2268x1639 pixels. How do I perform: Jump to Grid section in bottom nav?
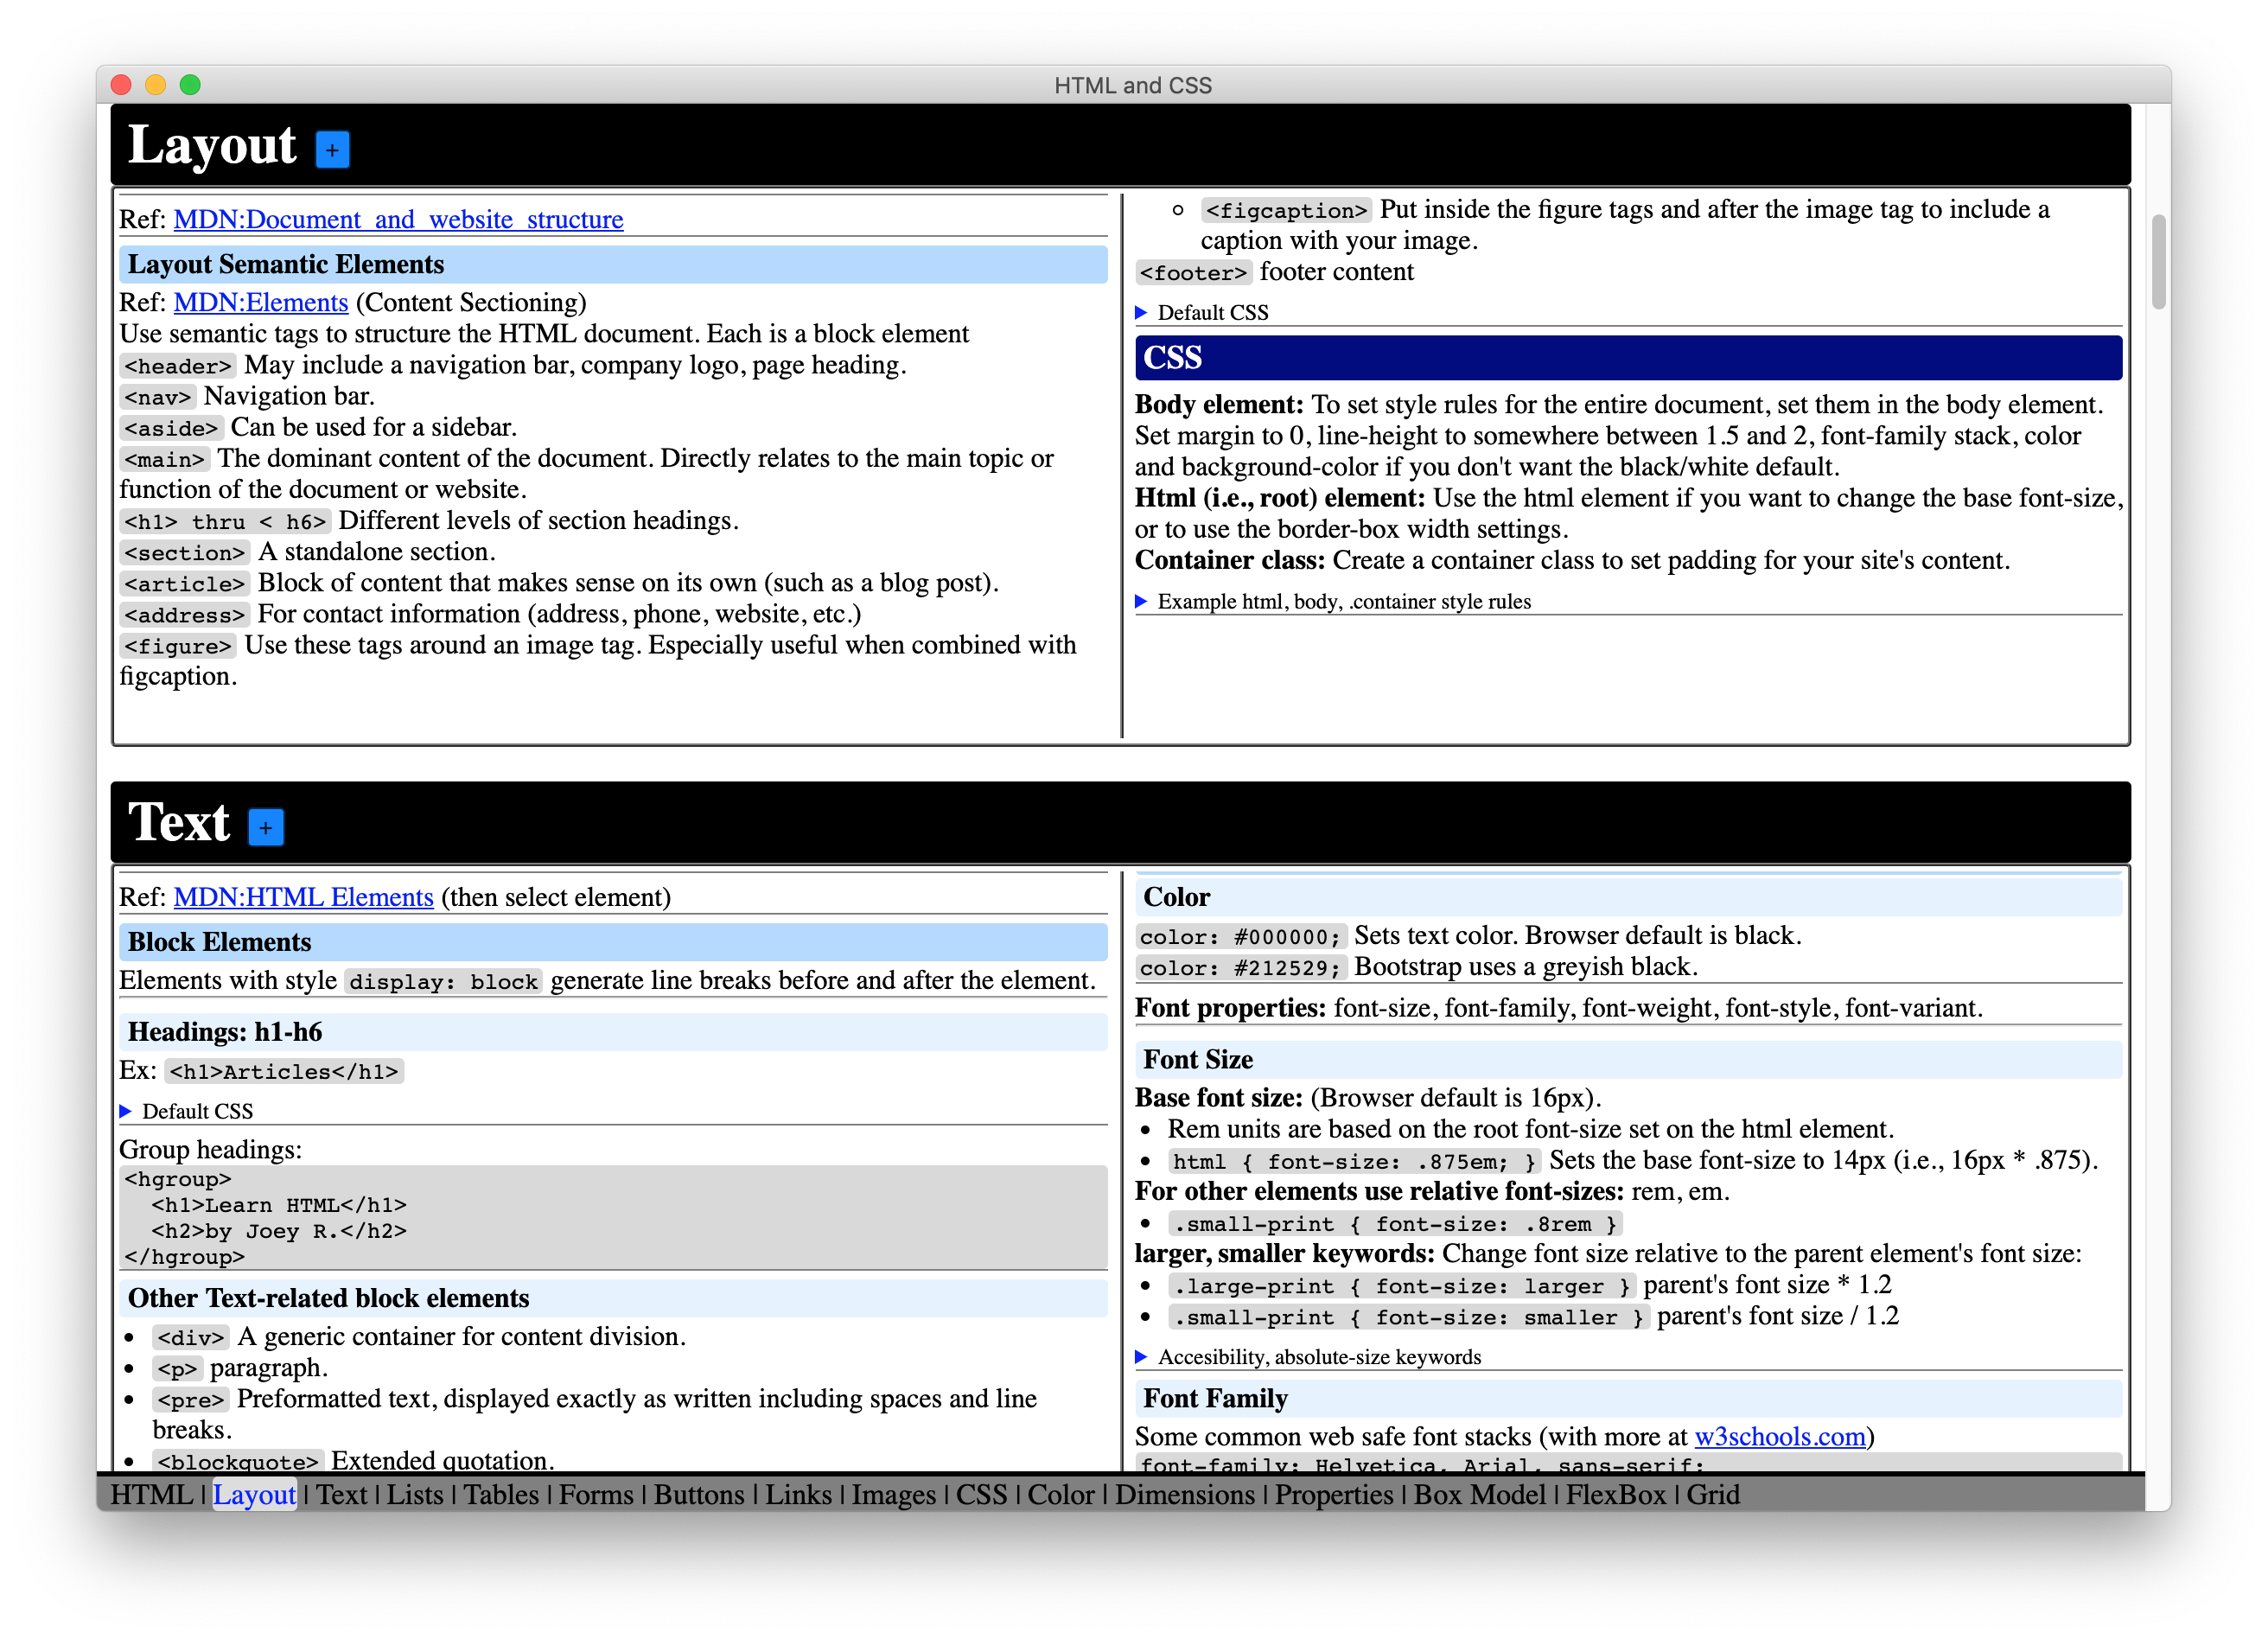point(1713,1495)
